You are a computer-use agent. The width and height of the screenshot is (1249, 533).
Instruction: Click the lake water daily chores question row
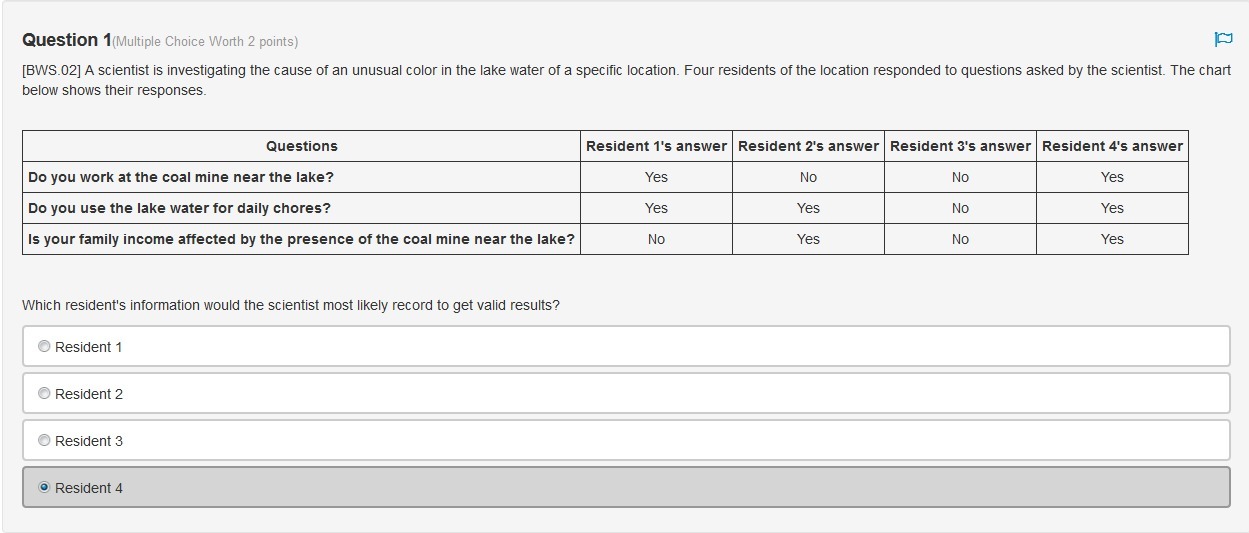click(x=605, y=208)
